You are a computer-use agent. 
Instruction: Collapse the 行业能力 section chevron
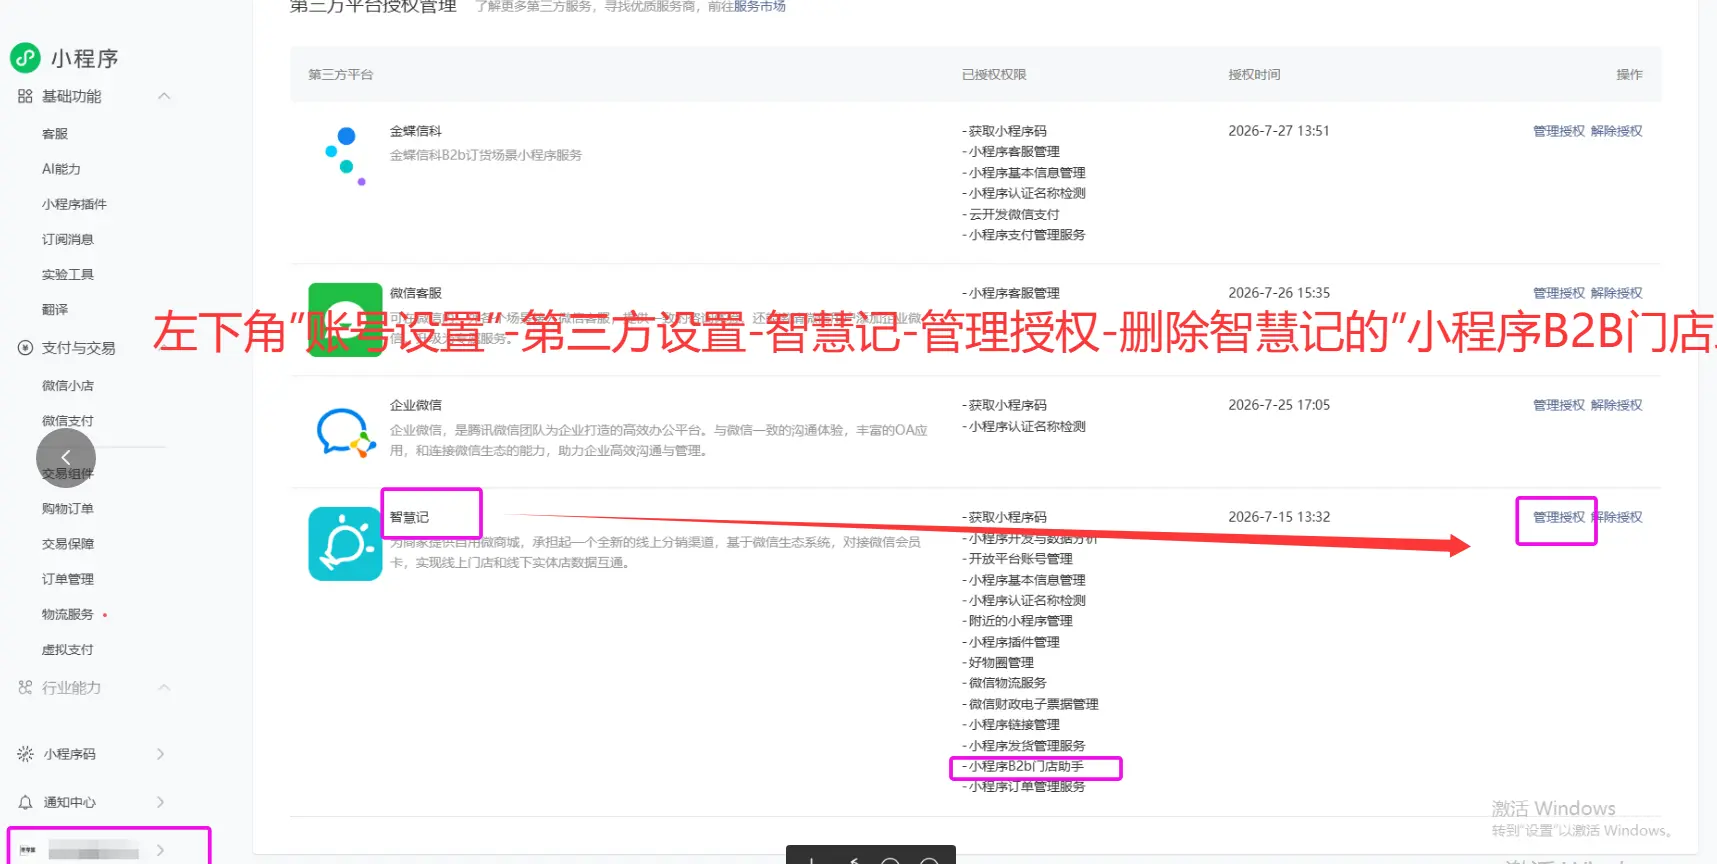164,688
